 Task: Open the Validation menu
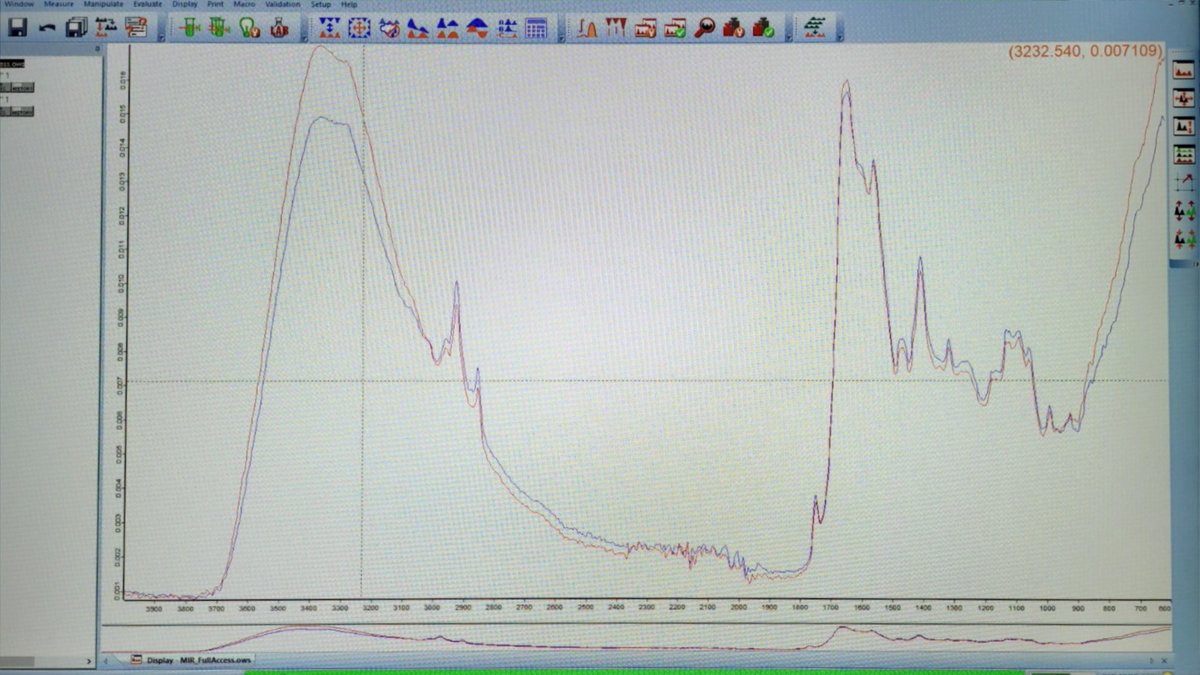pyautogui.click(x=283, y=4)
